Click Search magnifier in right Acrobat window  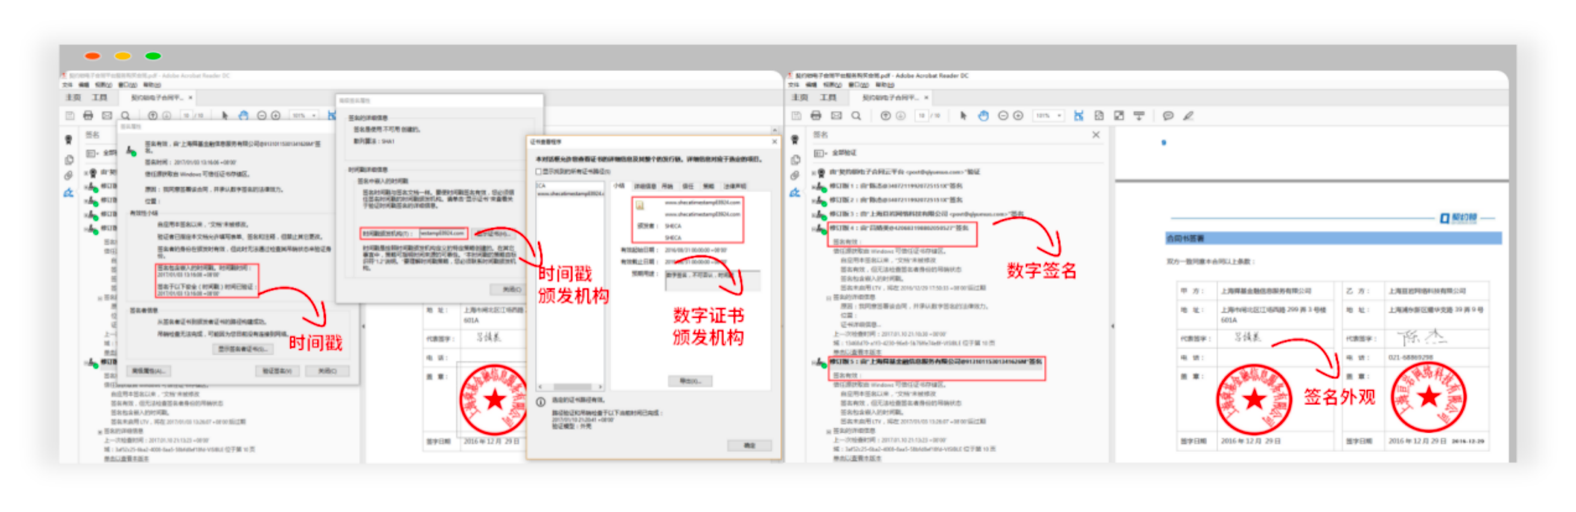[x=856, y=116]
